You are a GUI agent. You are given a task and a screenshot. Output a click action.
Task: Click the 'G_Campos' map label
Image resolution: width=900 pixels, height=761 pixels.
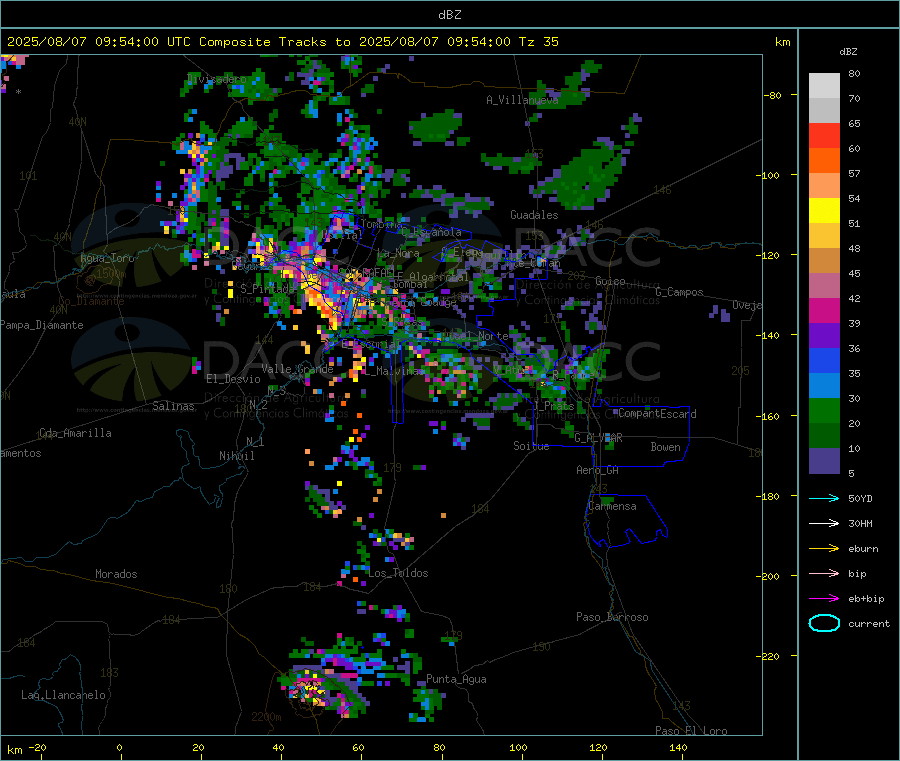[x=680, y=292]
